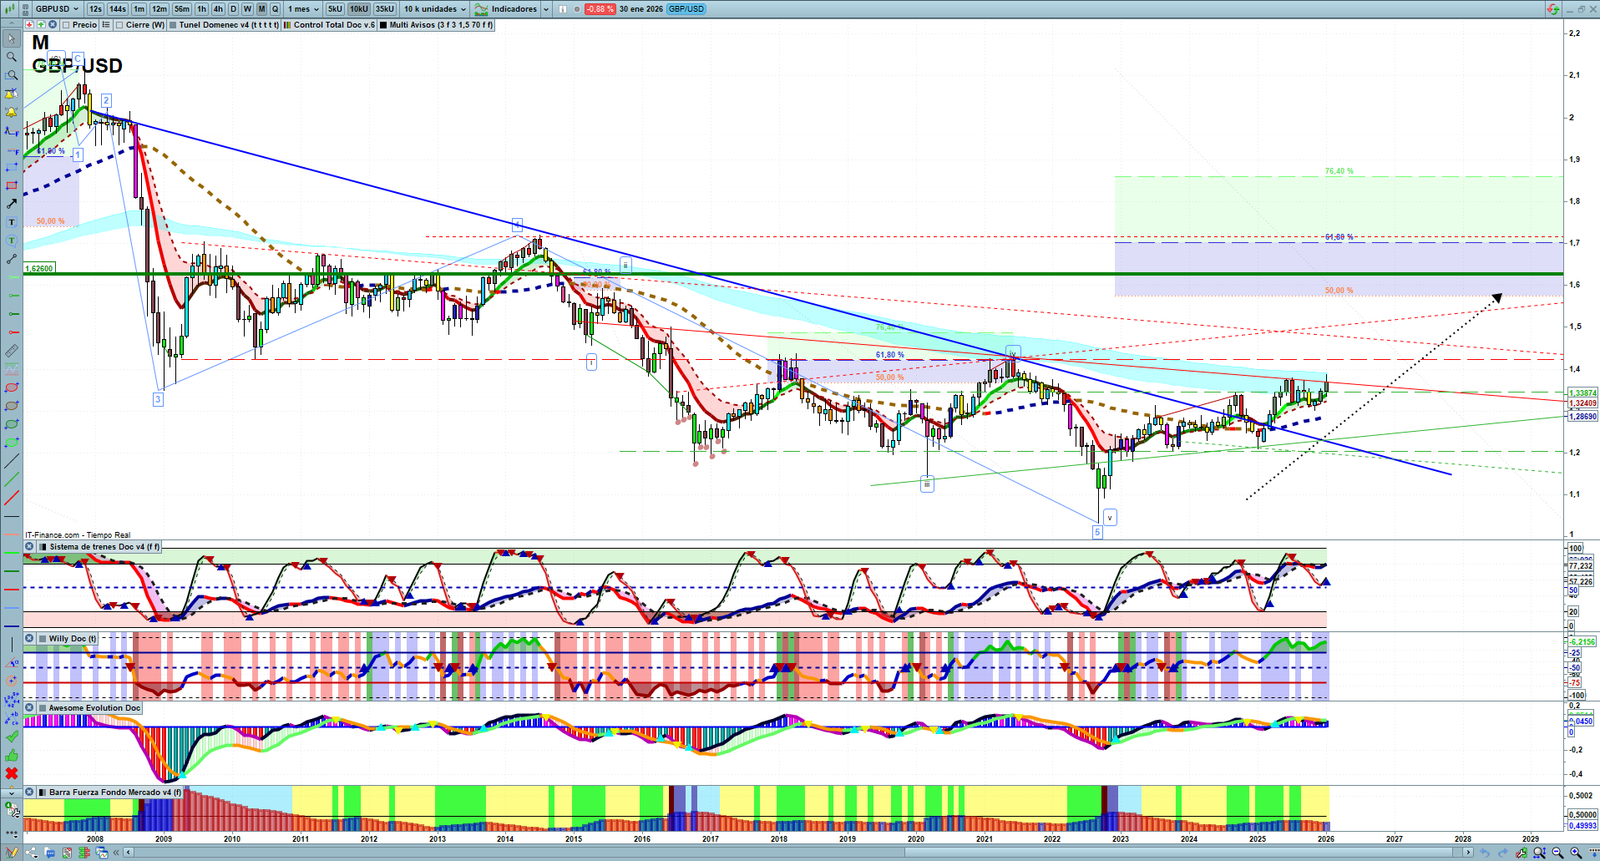The height and width of the screenshot is (861, 1600).
Task: Select the green thumbs-up icon
Action: [11, 755]
